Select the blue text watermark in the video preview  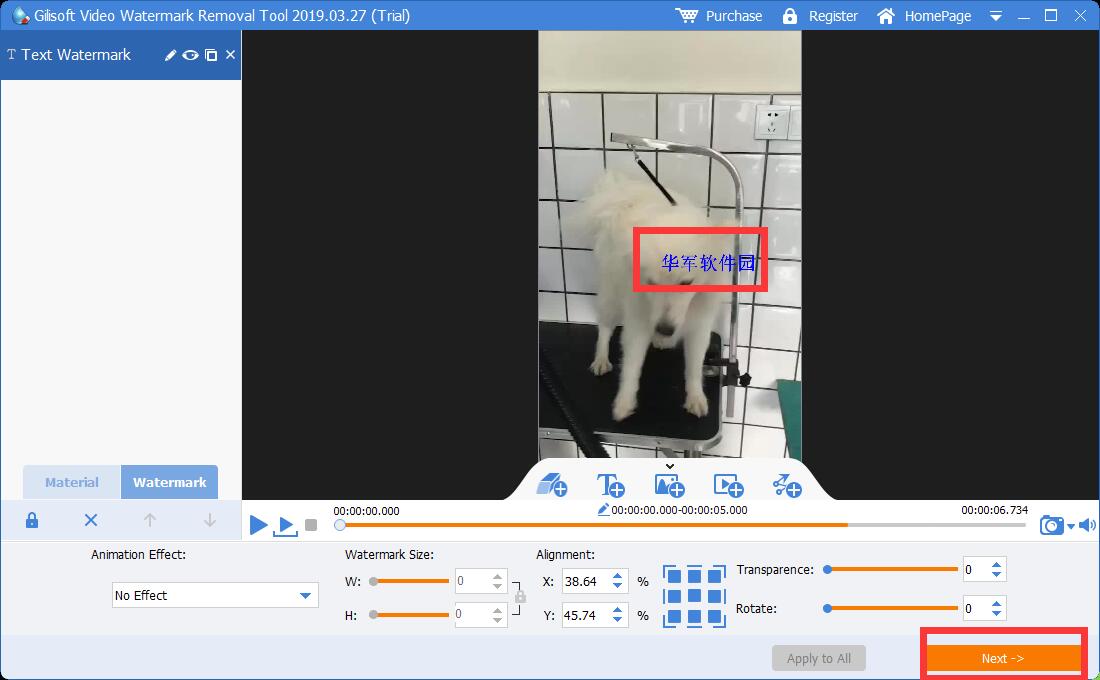click(708, 262)
